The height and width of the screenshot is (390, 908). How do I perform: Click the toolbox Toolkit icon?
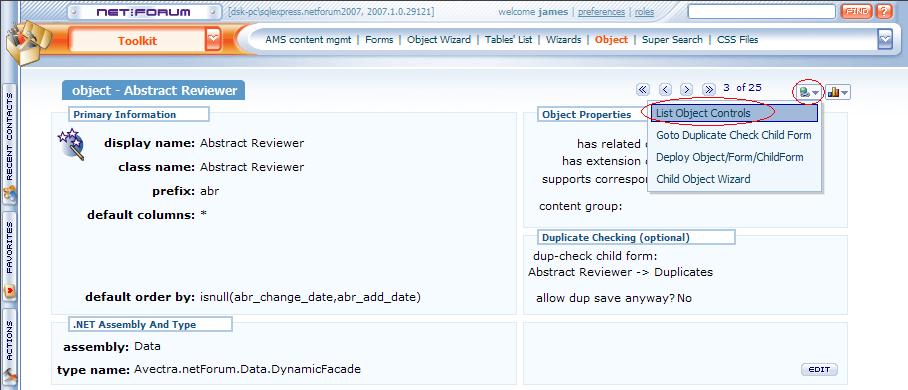tap(29, 42)
